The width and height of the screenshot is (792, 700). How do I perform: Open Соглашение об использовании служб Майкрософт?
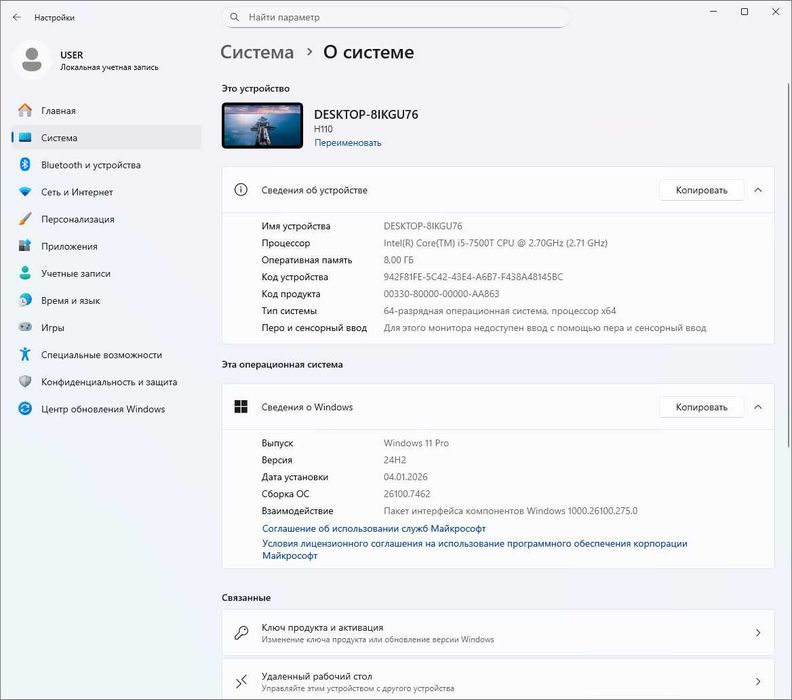(x=374, y=528)
